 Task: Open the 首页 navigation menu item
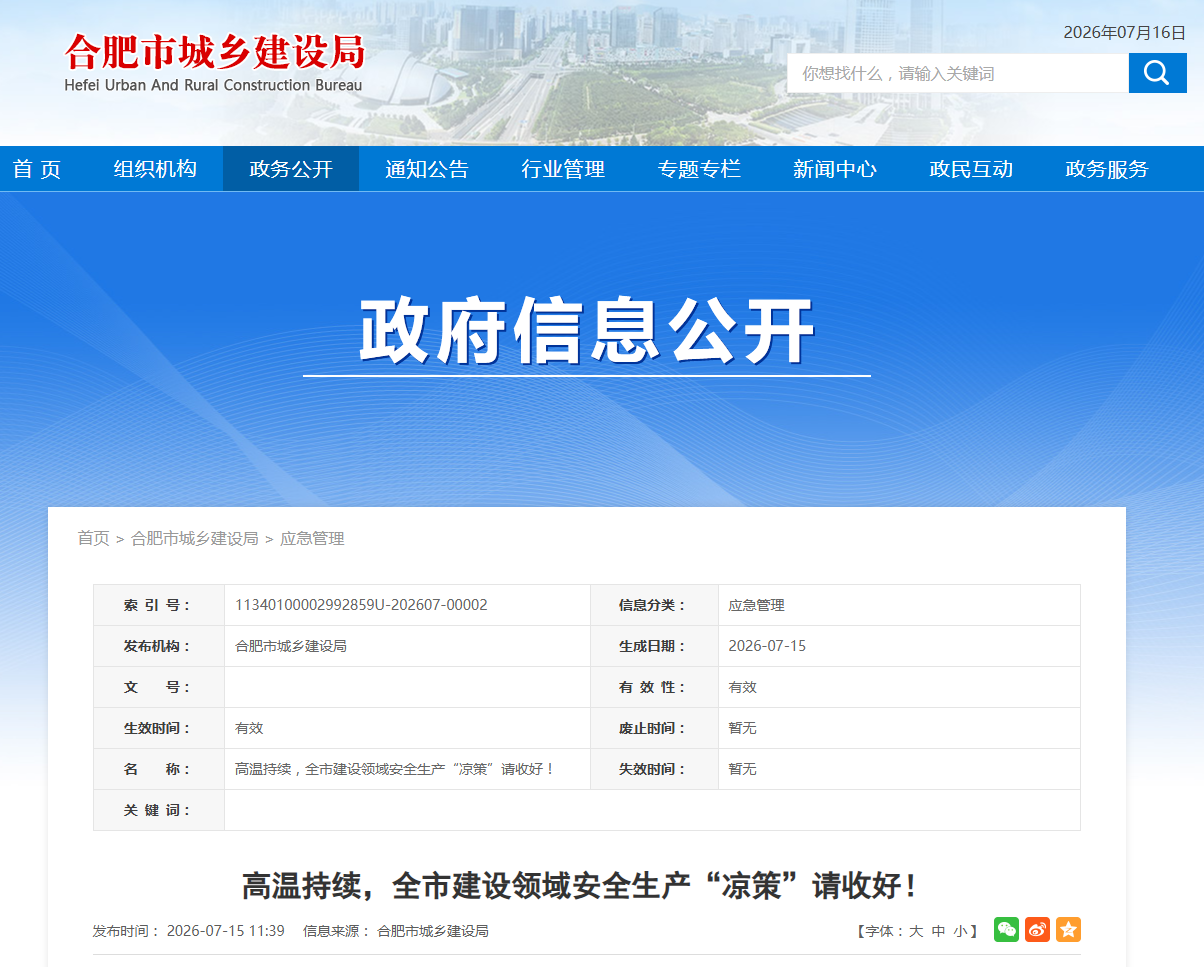tap(37, 169)
